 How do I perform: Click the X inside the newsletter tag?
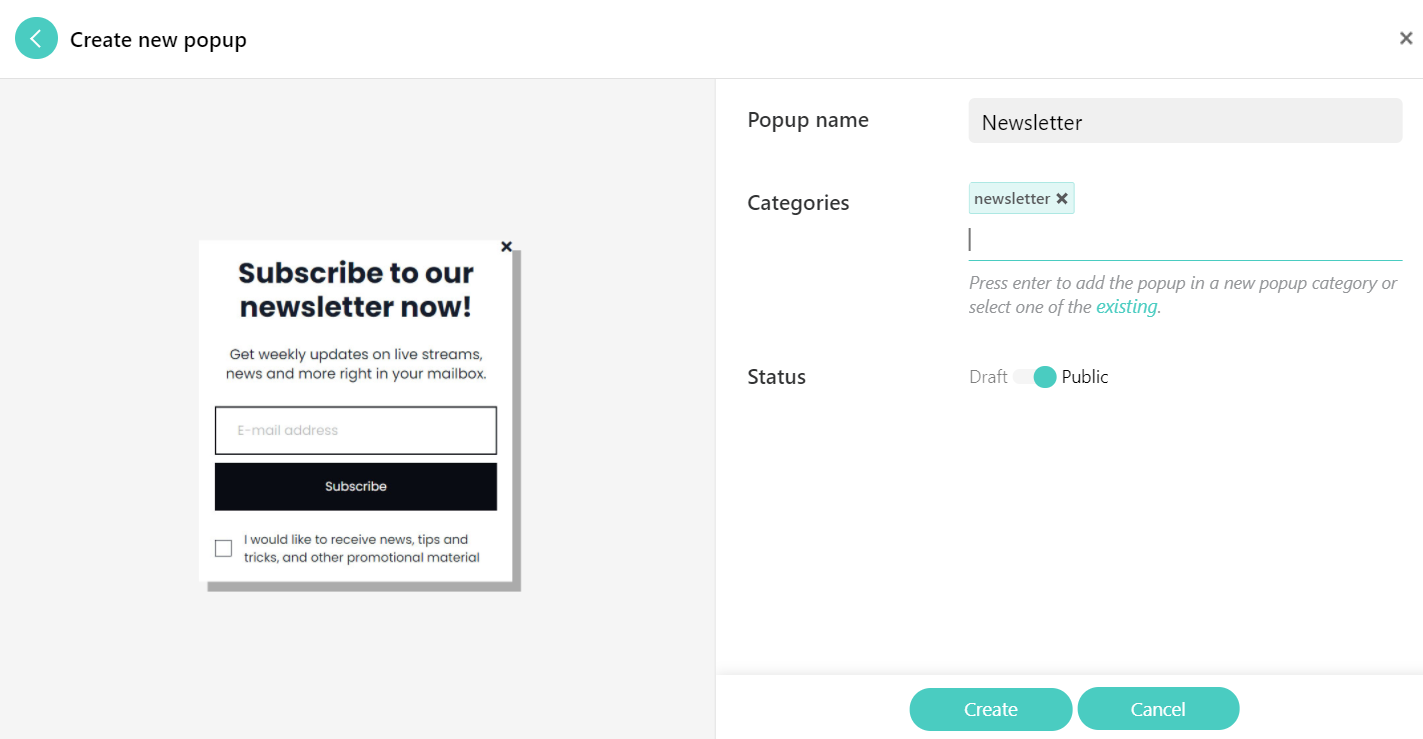tap(1063, 197)
